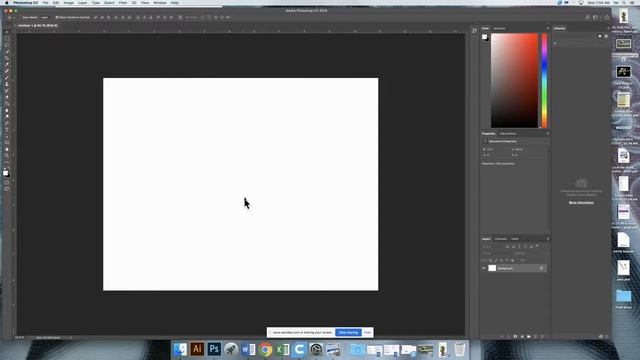Select the Gradient tool
Viewport: 640px width, 360px height.
[7, 104]
